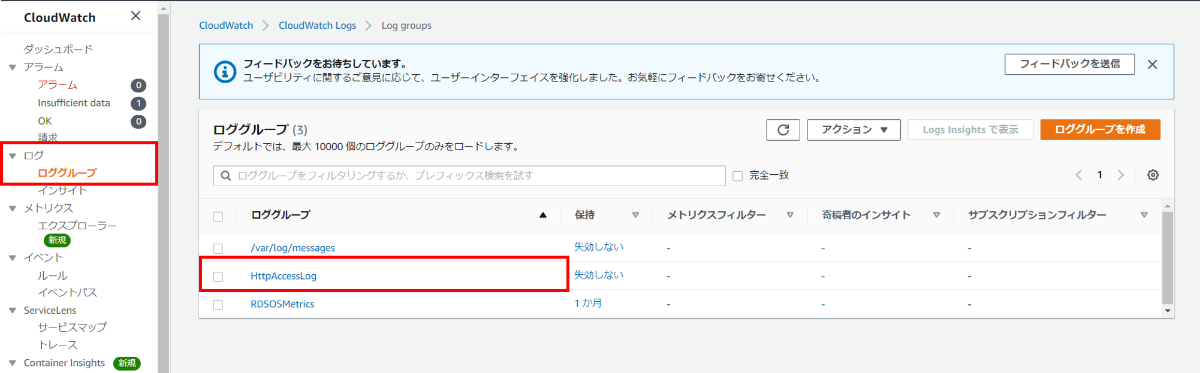
Task: Collapse the アラーム section
Action: coord(12,67)
